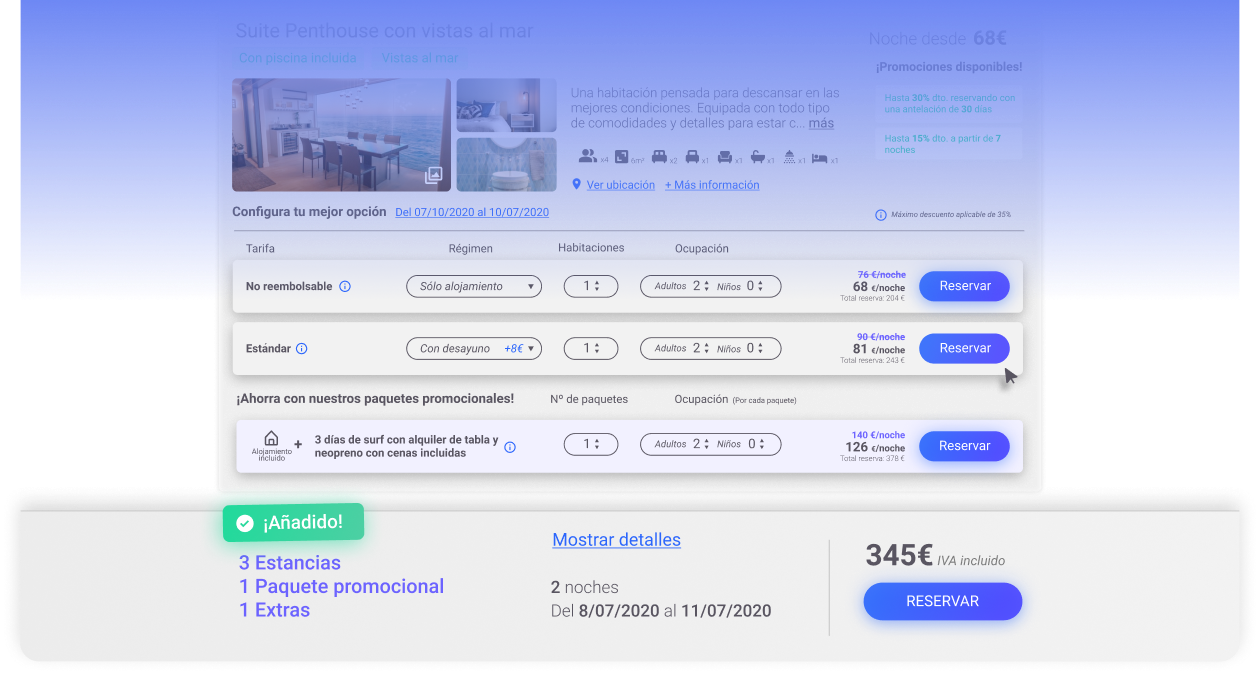Open the Sólo alojamiento régimen dropdown
This screenshot has height=675, width=1260.
(473, 287)
